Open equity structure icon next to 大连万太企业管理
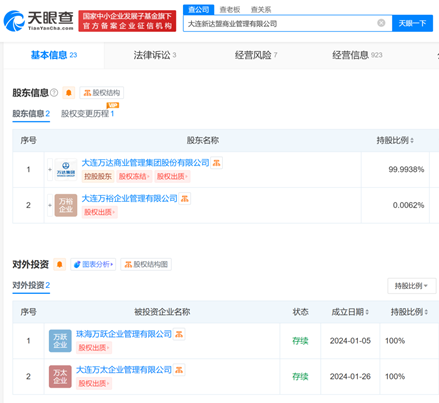Viewport: 439px width, 403px height. [x=179, y=370]
